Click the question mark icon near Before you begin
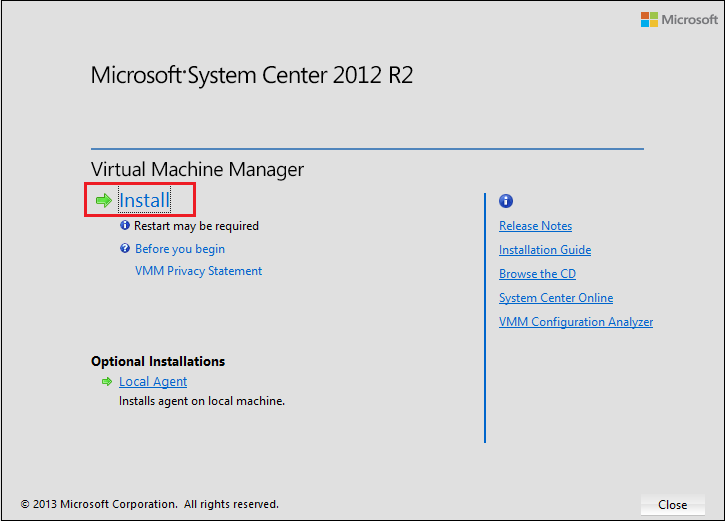The width and height of the screenshot is (725, 521). click(x=125, y=249)
